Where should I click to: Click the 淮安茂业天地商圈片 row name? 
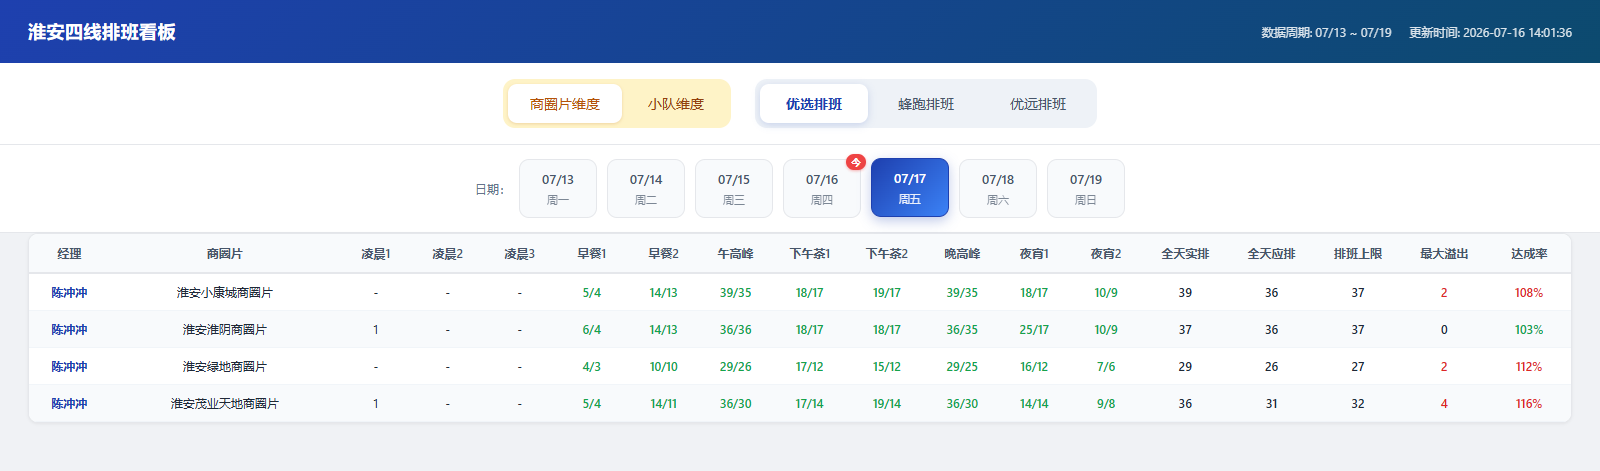click(225, 404)
